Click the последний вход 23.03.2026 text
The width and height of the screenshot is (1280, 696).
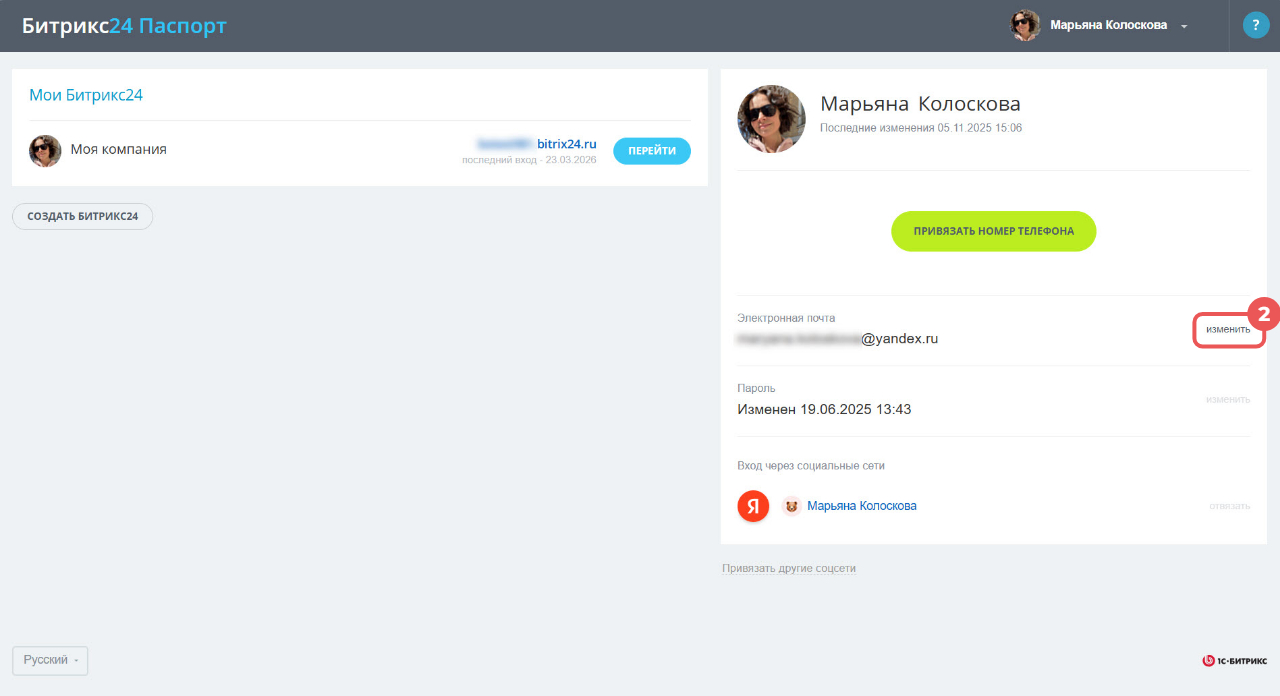pyautogui.click(x=529, y=160)
